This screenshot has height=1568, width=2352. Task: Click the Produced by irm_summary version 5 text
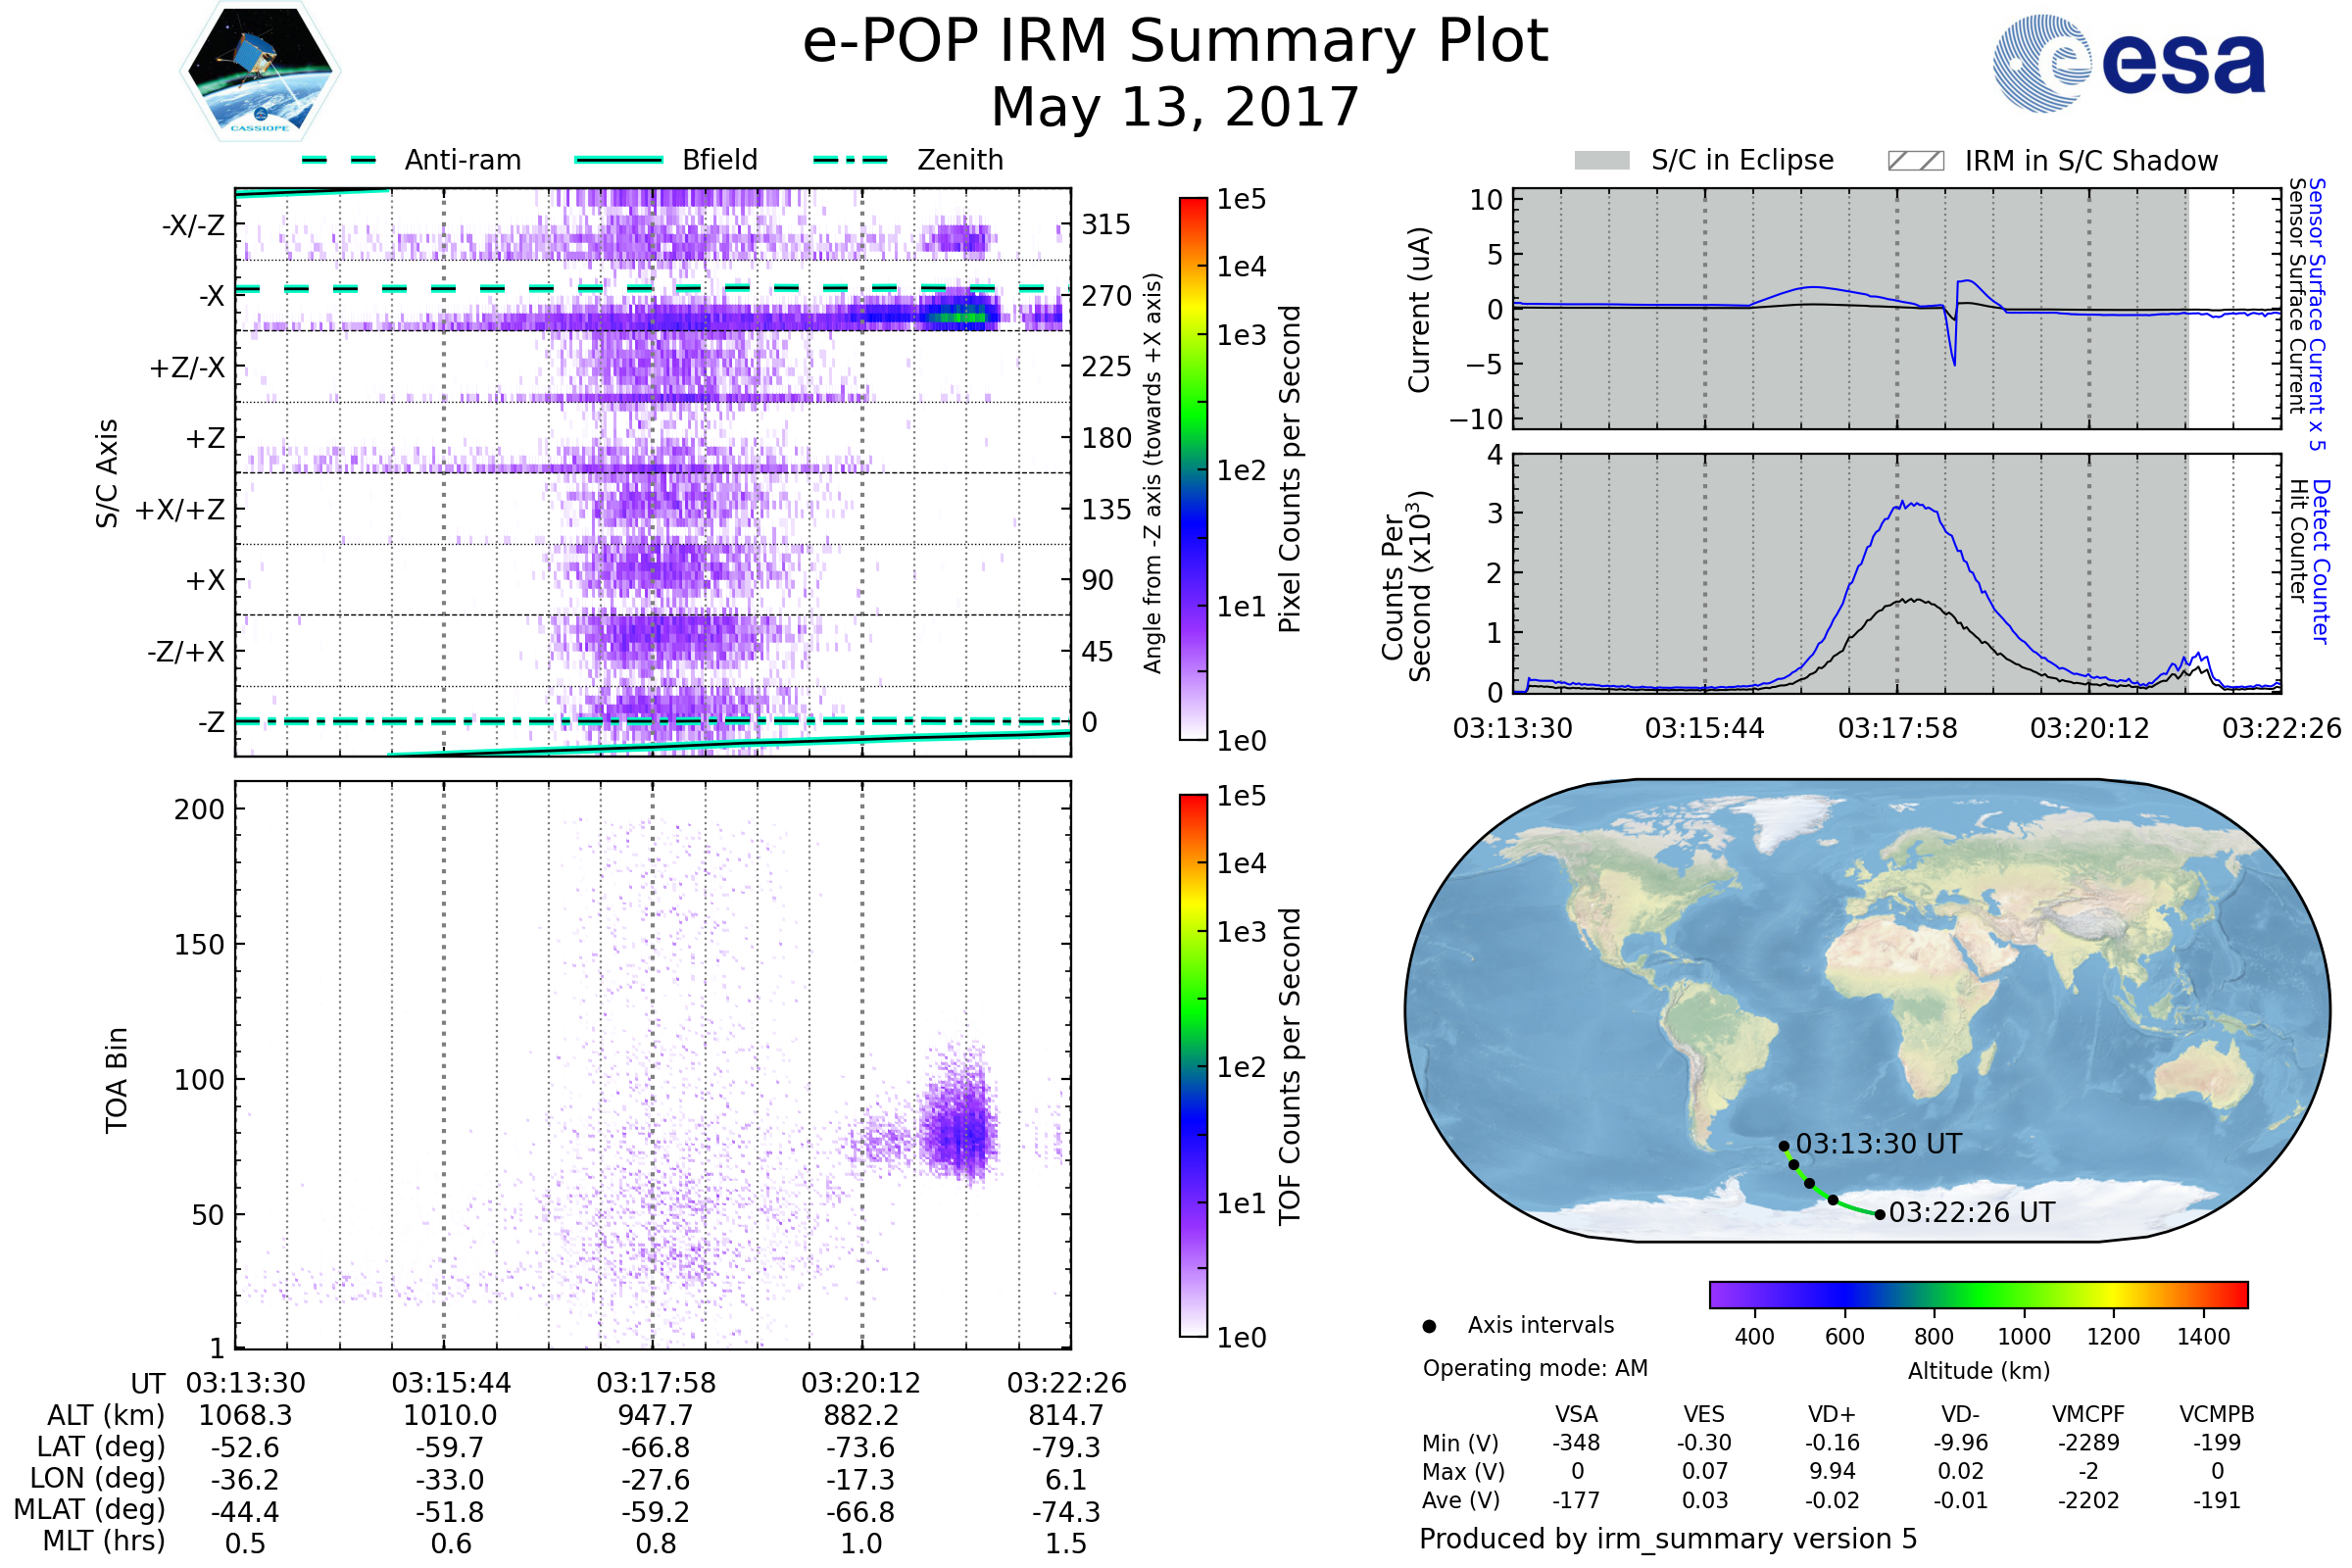pyautogui.click(x=1667, y=1539)
